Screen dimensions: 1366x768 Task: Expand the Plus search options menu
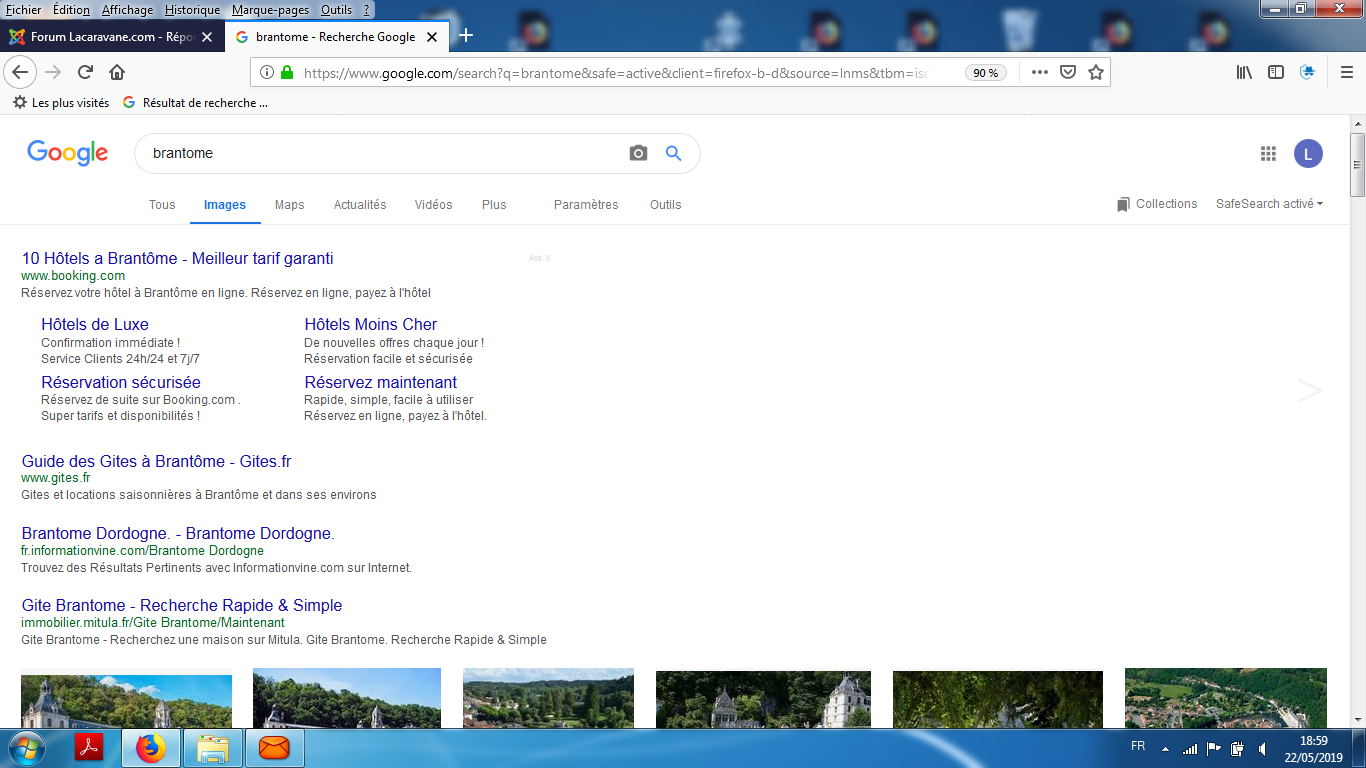(x=494, y=205)
